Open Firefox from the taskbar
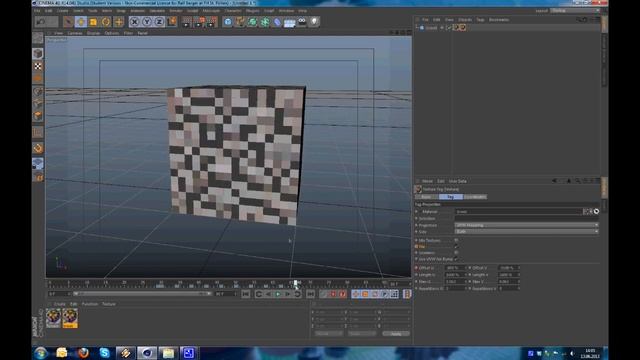The image size is (640, 360). coord(83,353)
